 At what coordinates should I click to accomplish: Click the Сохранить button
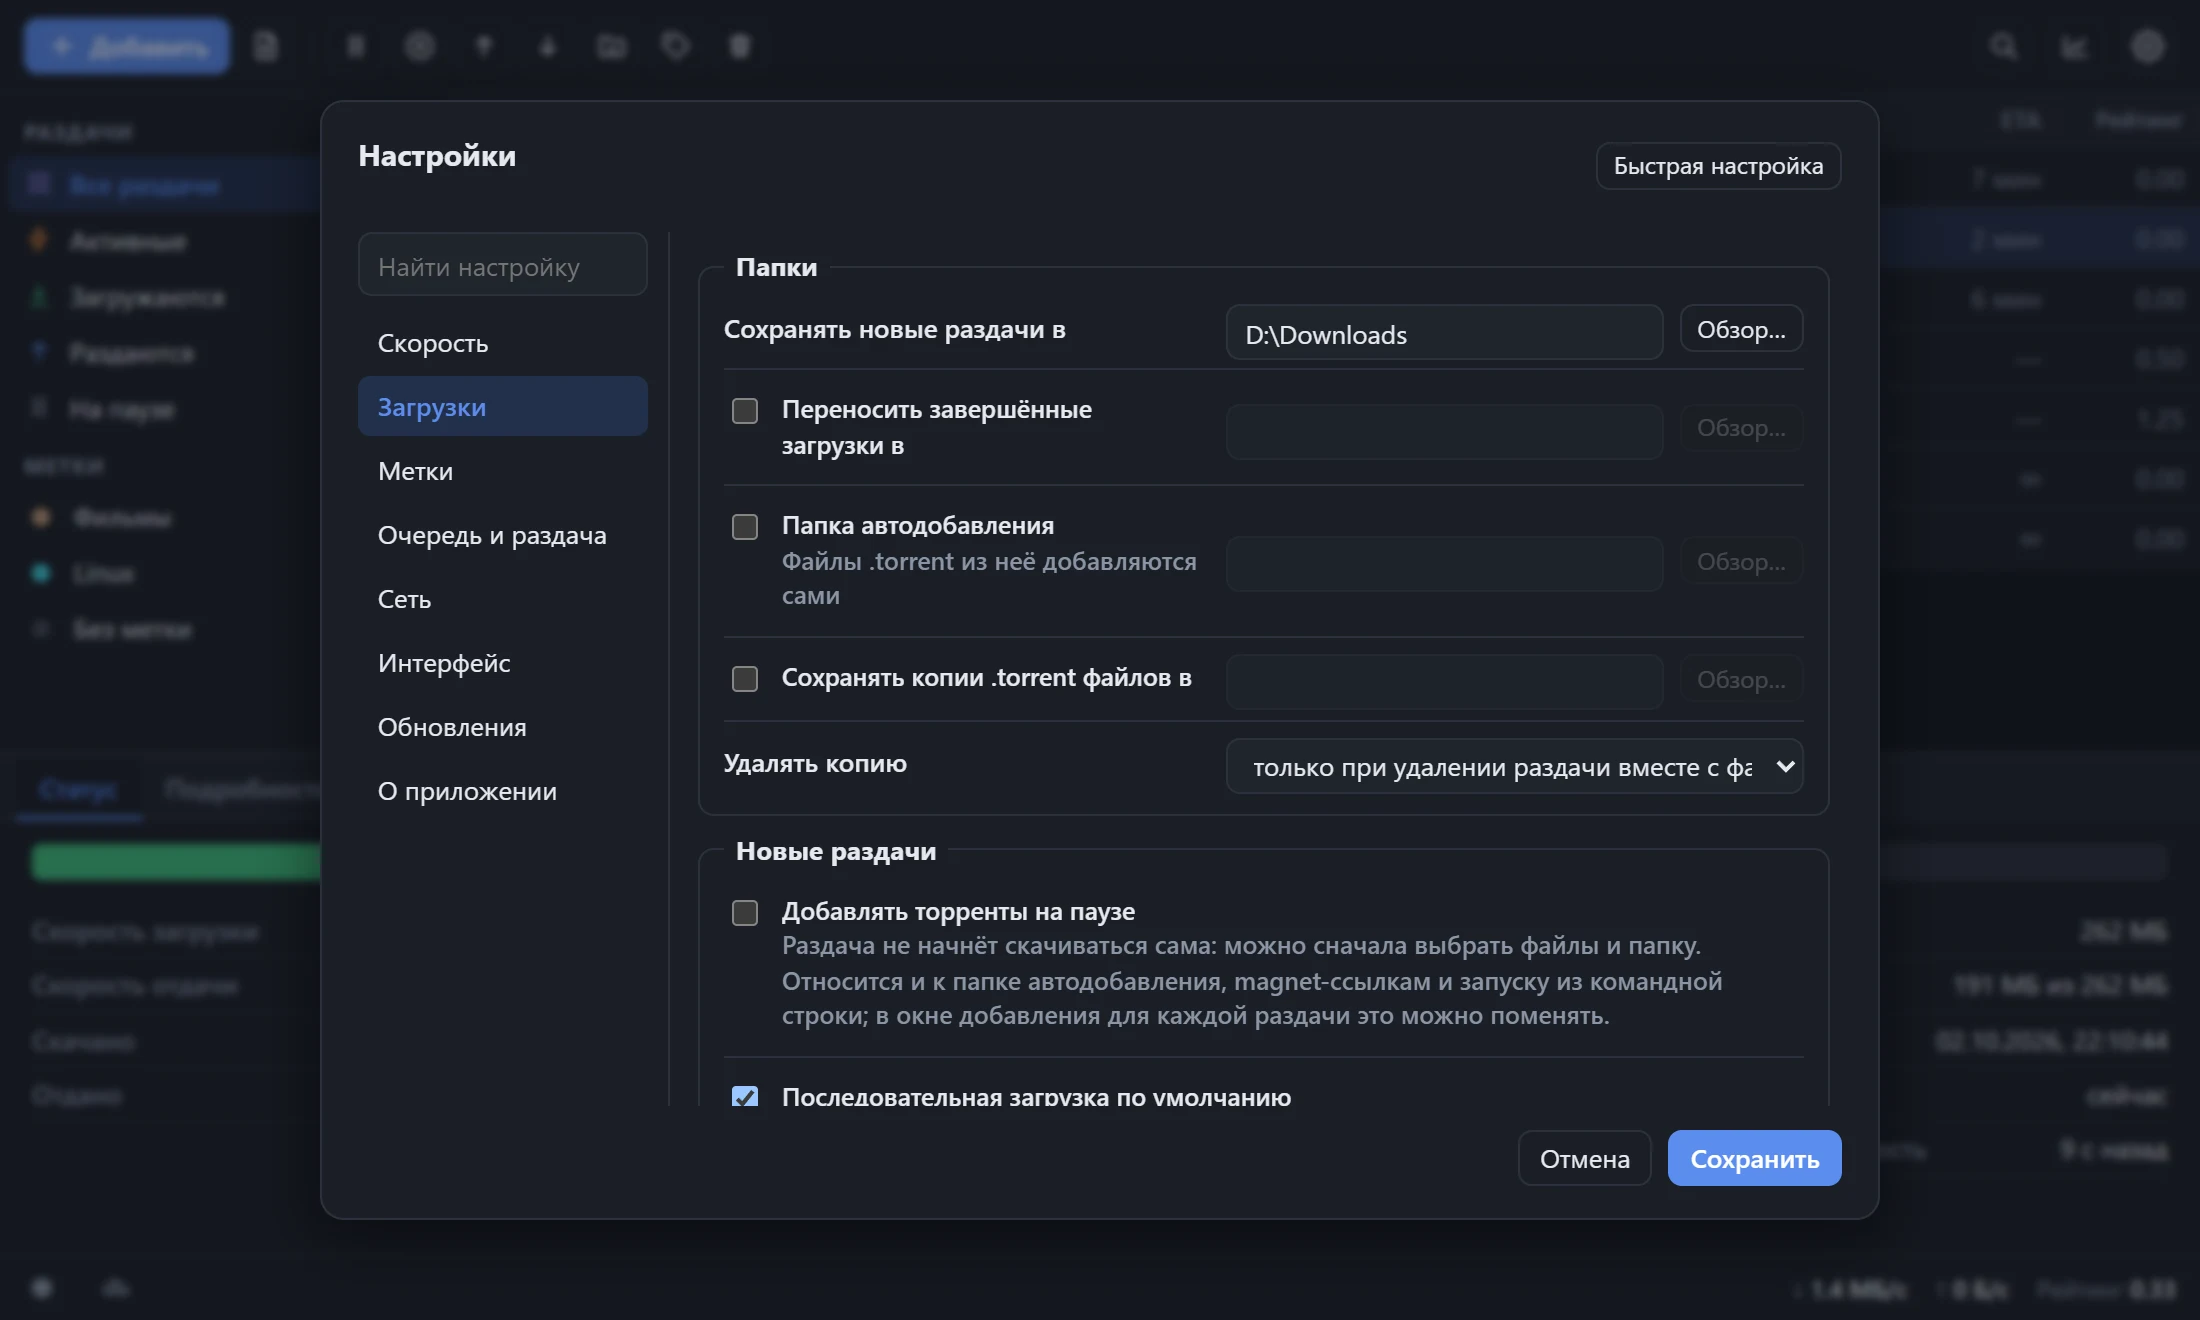pyautogui.click(x=1754, y=1159)
